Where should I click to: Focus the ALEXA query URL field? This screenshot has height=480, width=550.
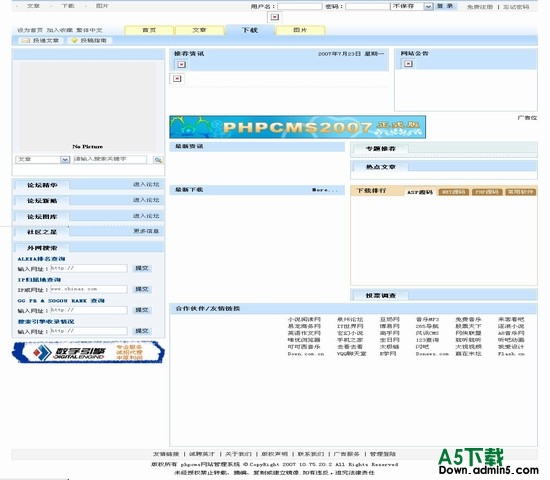(88, 268)
